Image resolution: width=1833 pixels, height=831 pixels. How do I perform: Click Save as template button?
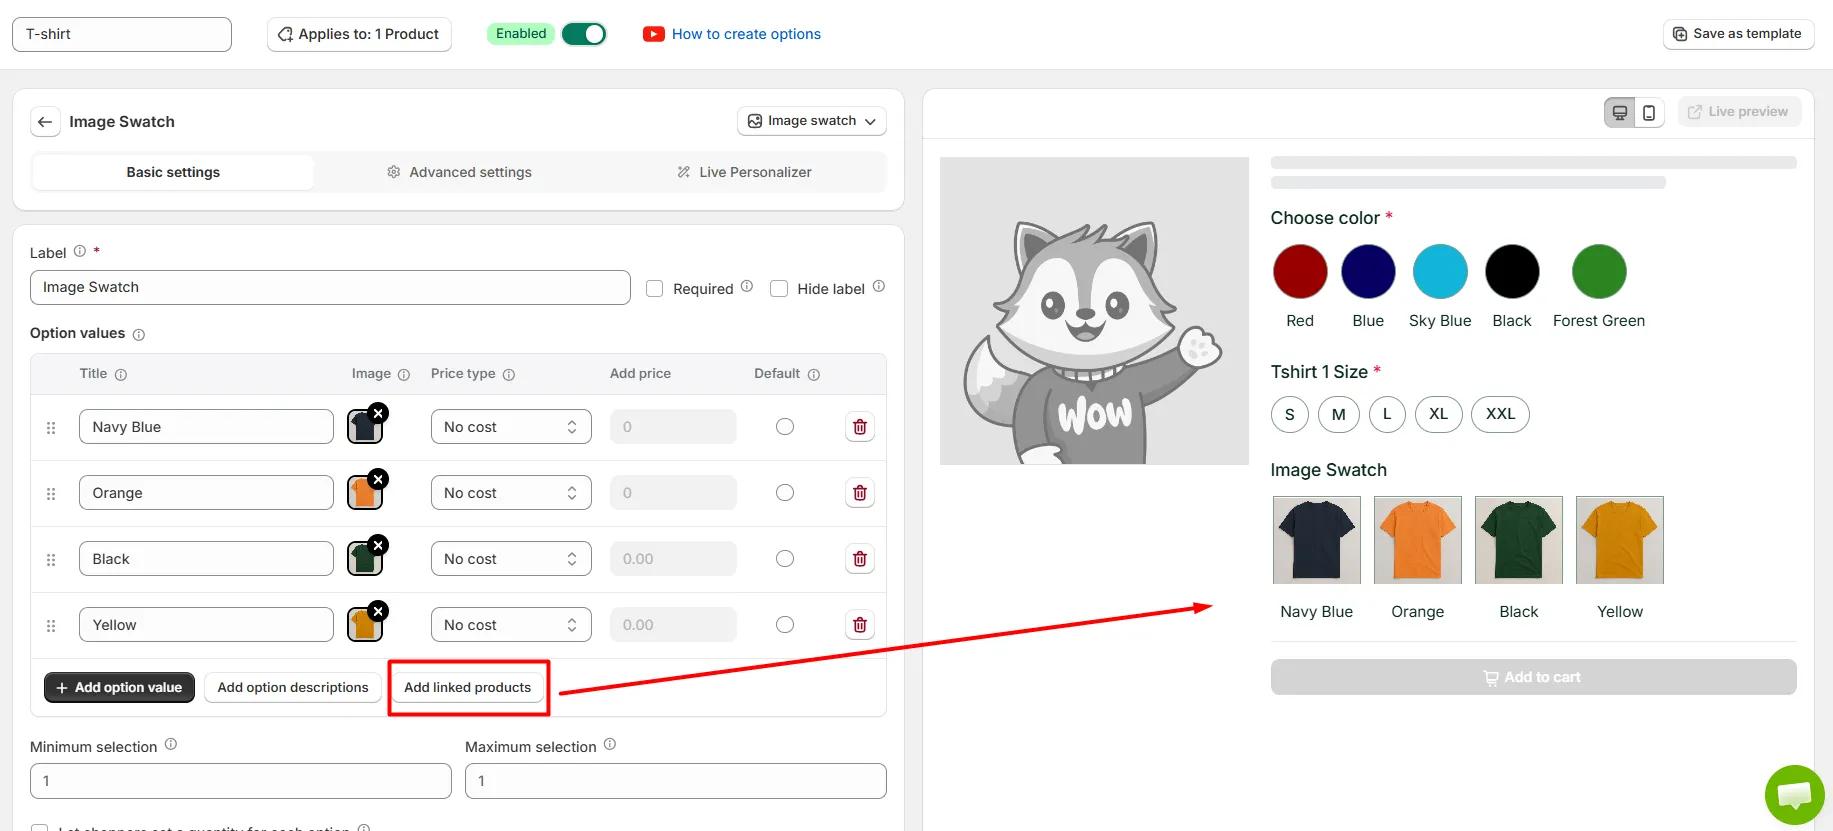click(x=1738, y=33)
